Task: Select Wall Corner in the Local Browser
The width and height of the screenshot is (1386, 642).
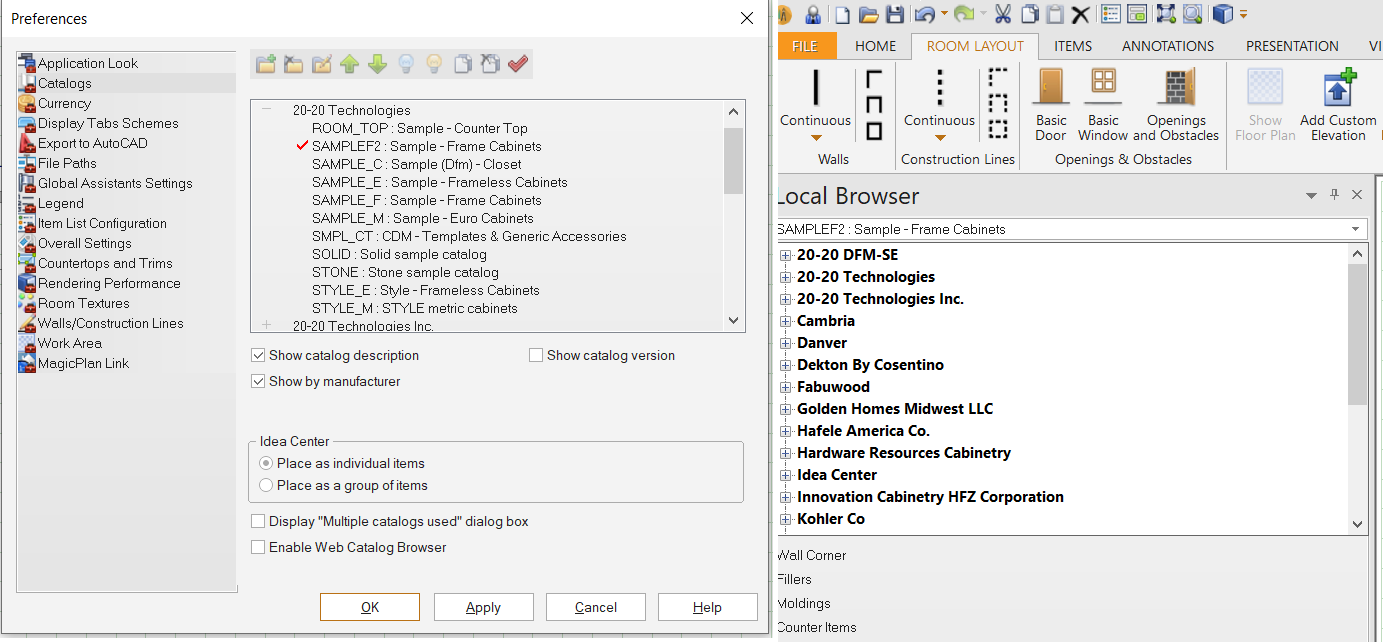Action: [812, 555]
